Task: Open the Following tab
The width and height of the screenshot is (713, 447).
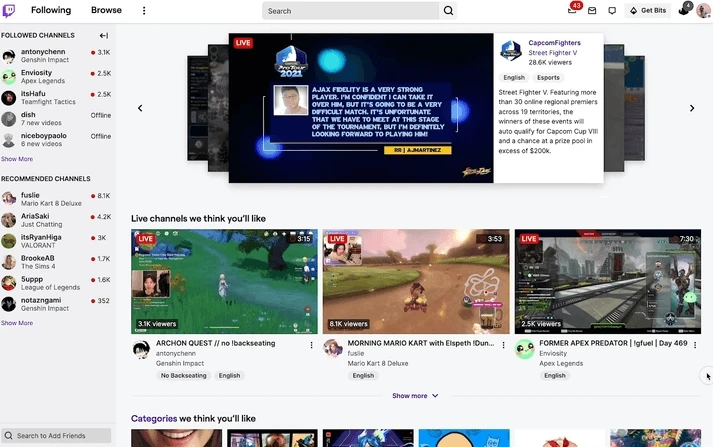Action: (x=51, y=10)
